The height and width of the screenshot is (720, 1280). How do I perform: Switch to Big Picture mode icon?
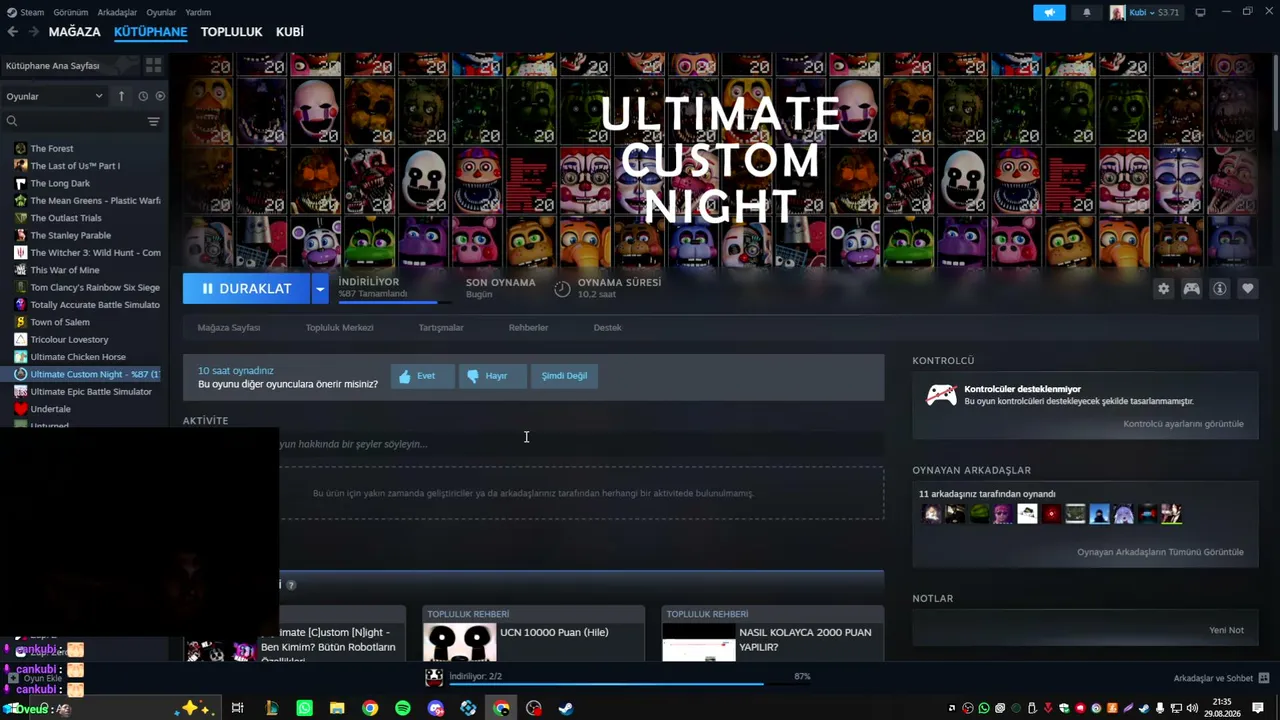pos(1200,12)
